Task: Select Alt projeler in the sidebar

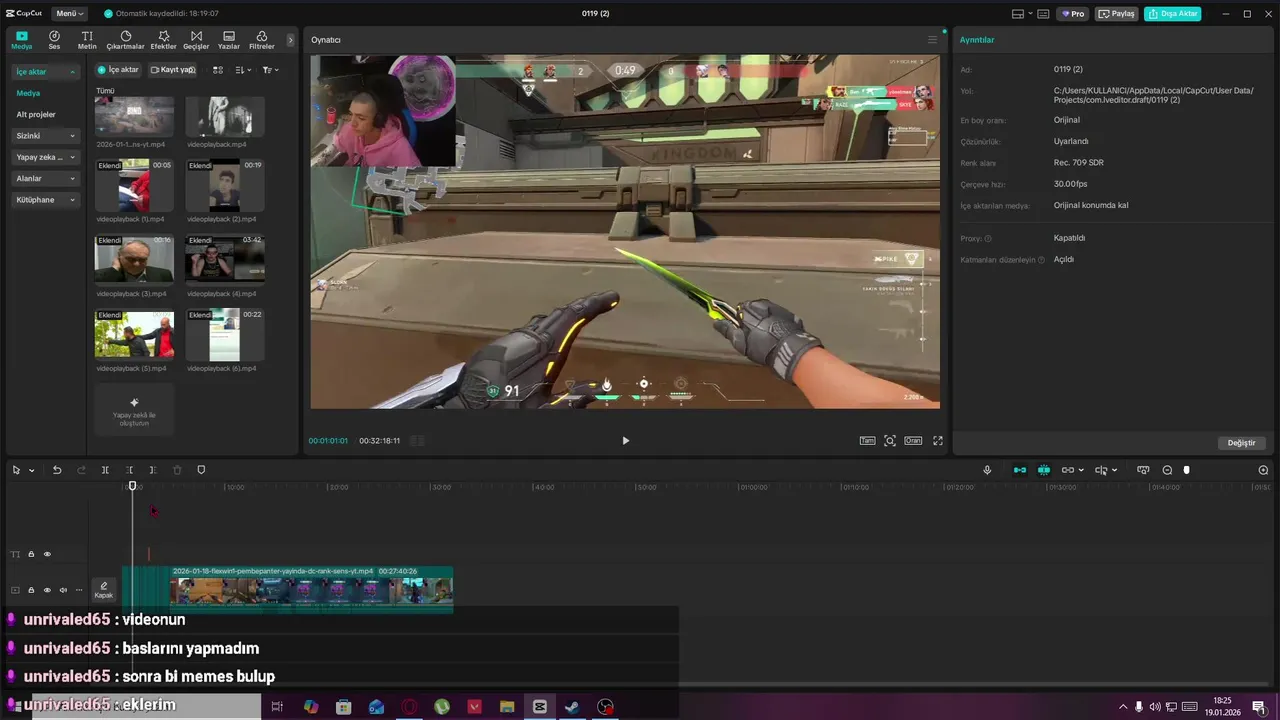Action: [36, 114]
